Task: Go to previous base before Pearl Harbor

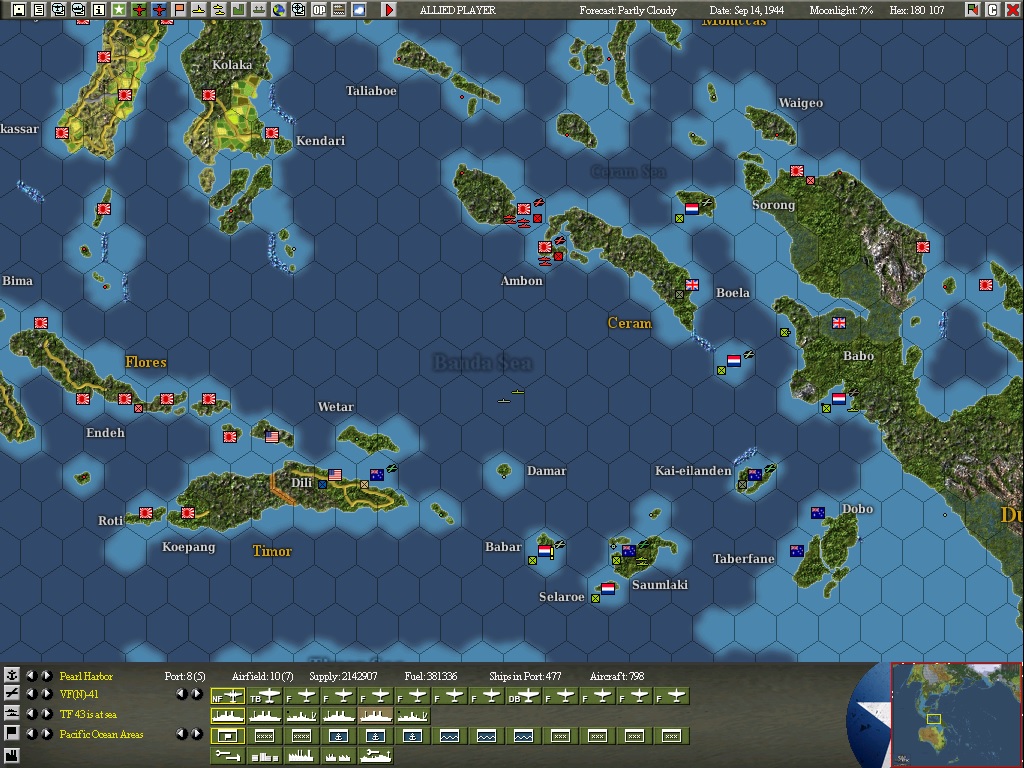Action: 31,675
